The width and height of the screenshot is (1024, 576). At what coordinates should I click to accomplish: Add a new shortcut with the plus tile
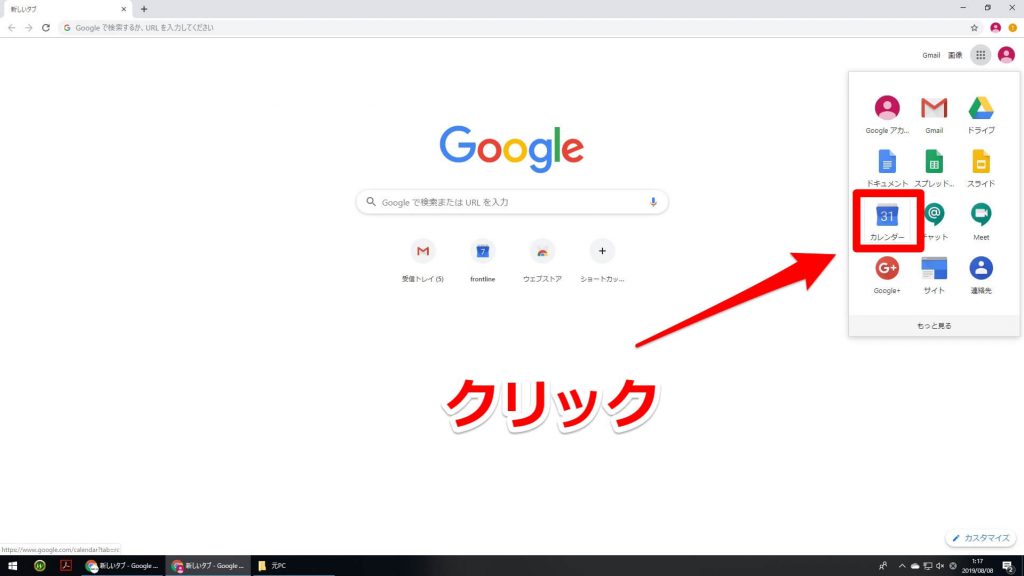pos(602,261)
